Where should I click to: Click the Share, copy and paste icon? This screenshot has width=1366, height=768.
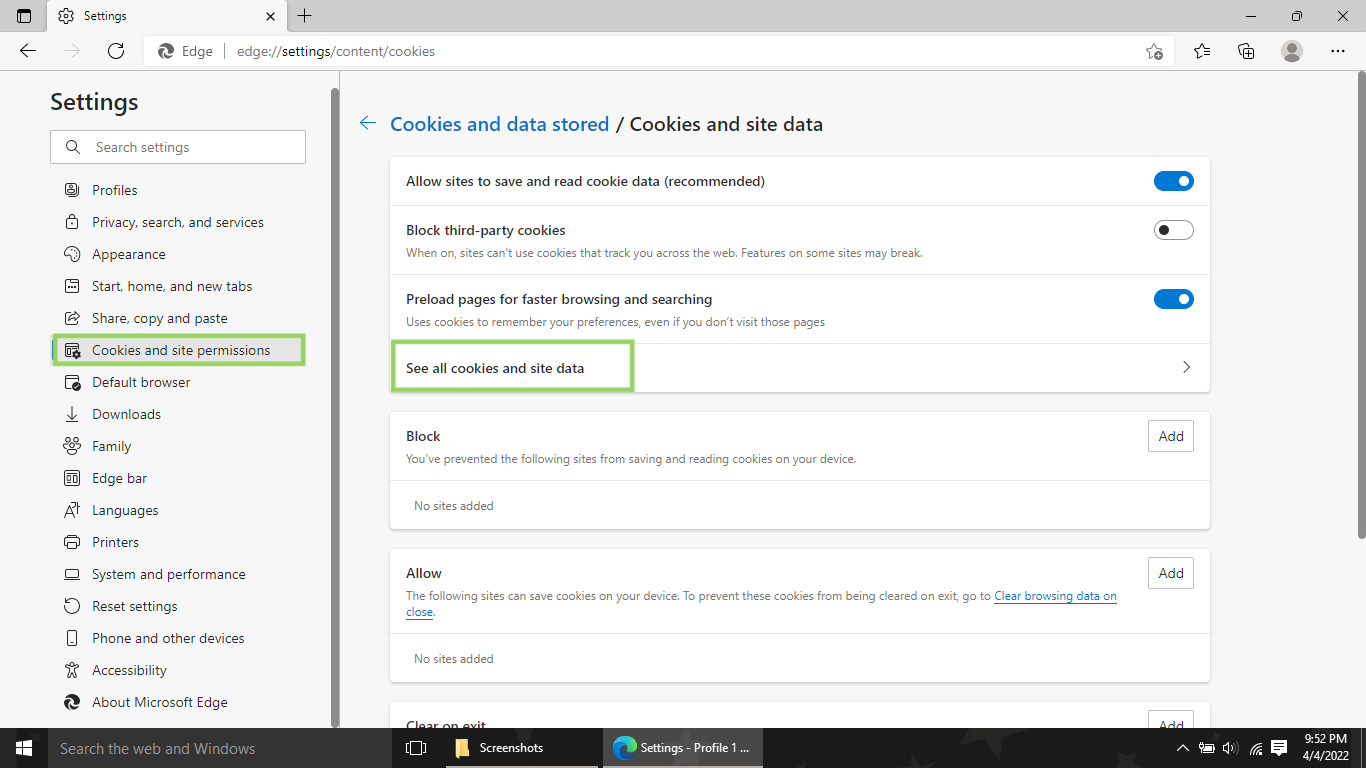pyautogui.click(x=72, y=318)
